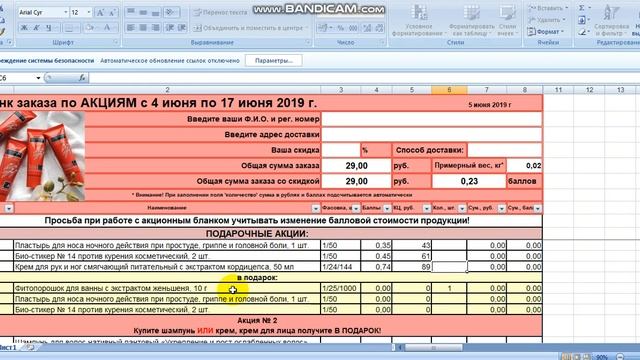The height and width of the screenshot is (360, 640).
Task: Open filter dropdown for Фасовка column
Action: pyautogui.click(x=356, y=209)
